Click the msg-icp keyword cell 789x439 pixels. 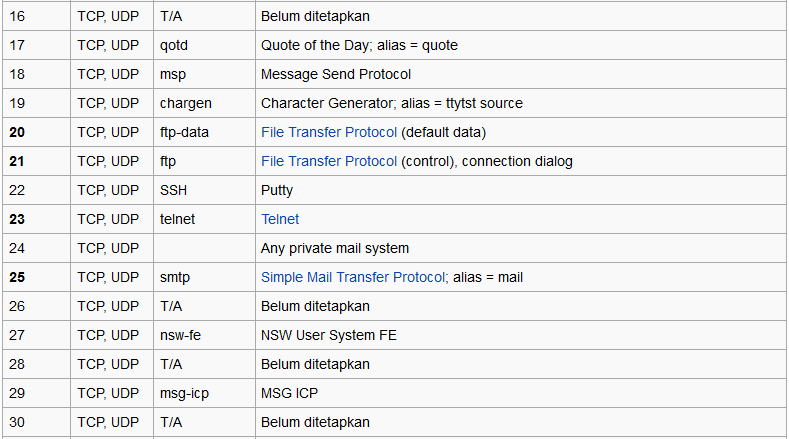point(184,393)
